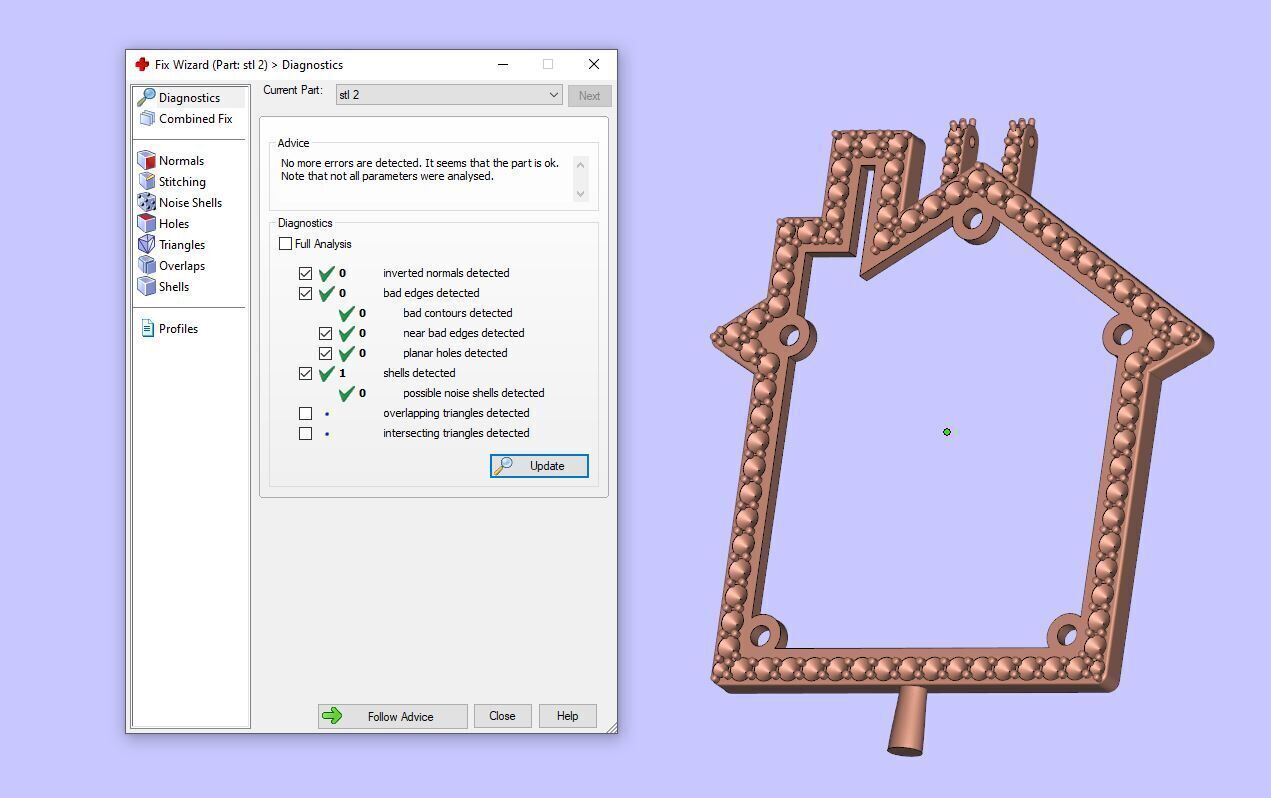Open the Current Part dropdown
Image resolution: width=1271 pixels, height=798 pixels.
[449, 95]
